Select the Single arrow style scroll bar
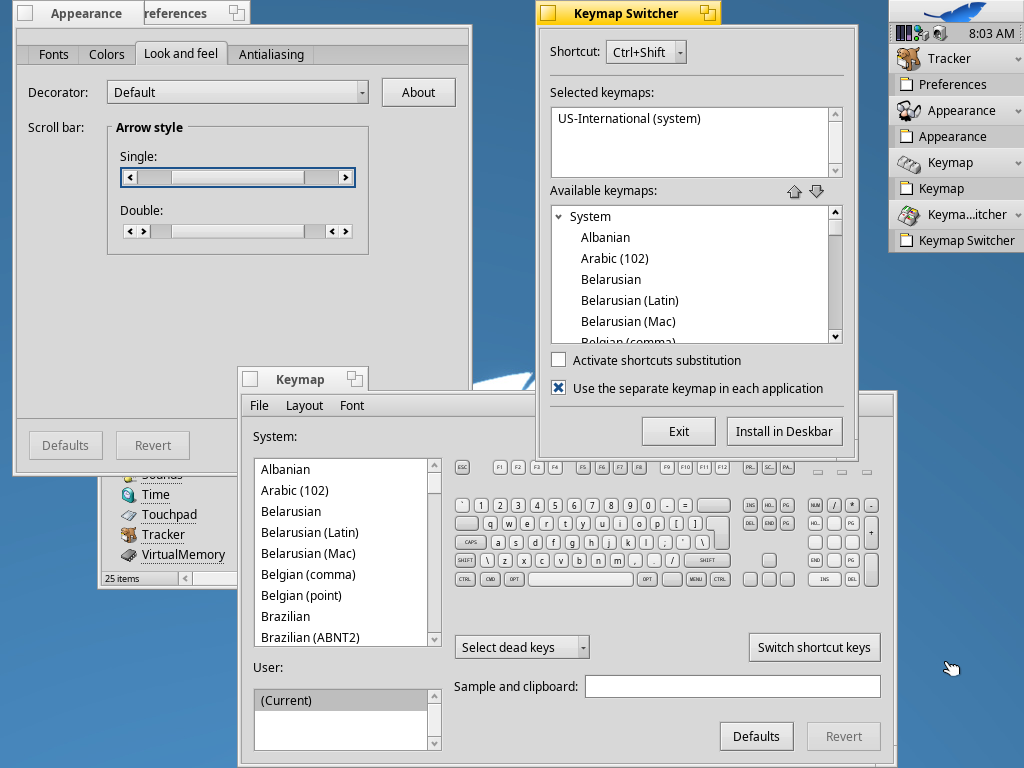The height and width of the screenshot is (768, 1024). coord(238,178)
